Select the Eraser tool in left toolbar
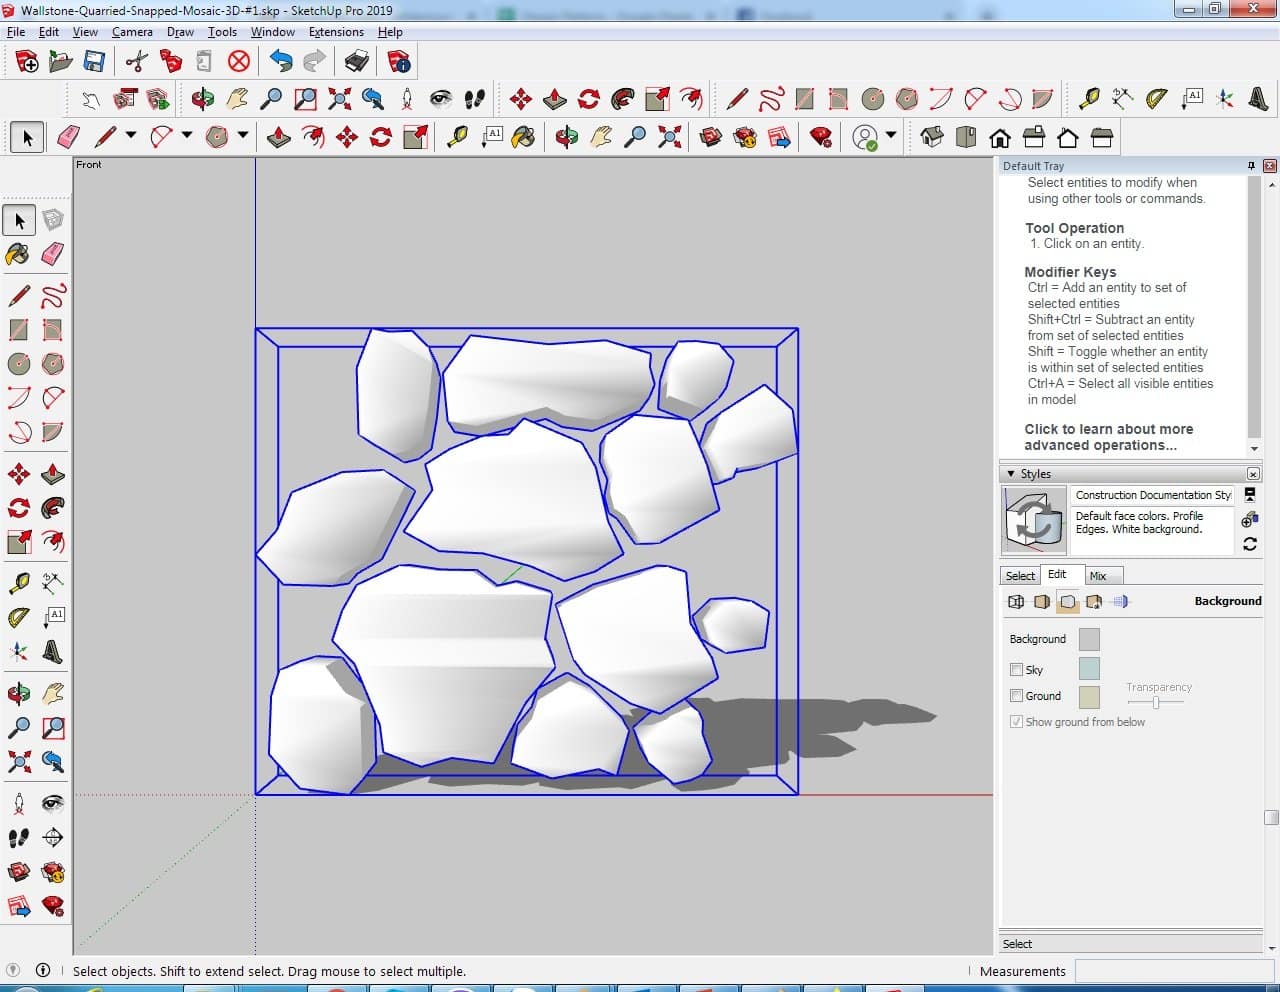 [x=53, y=254]
